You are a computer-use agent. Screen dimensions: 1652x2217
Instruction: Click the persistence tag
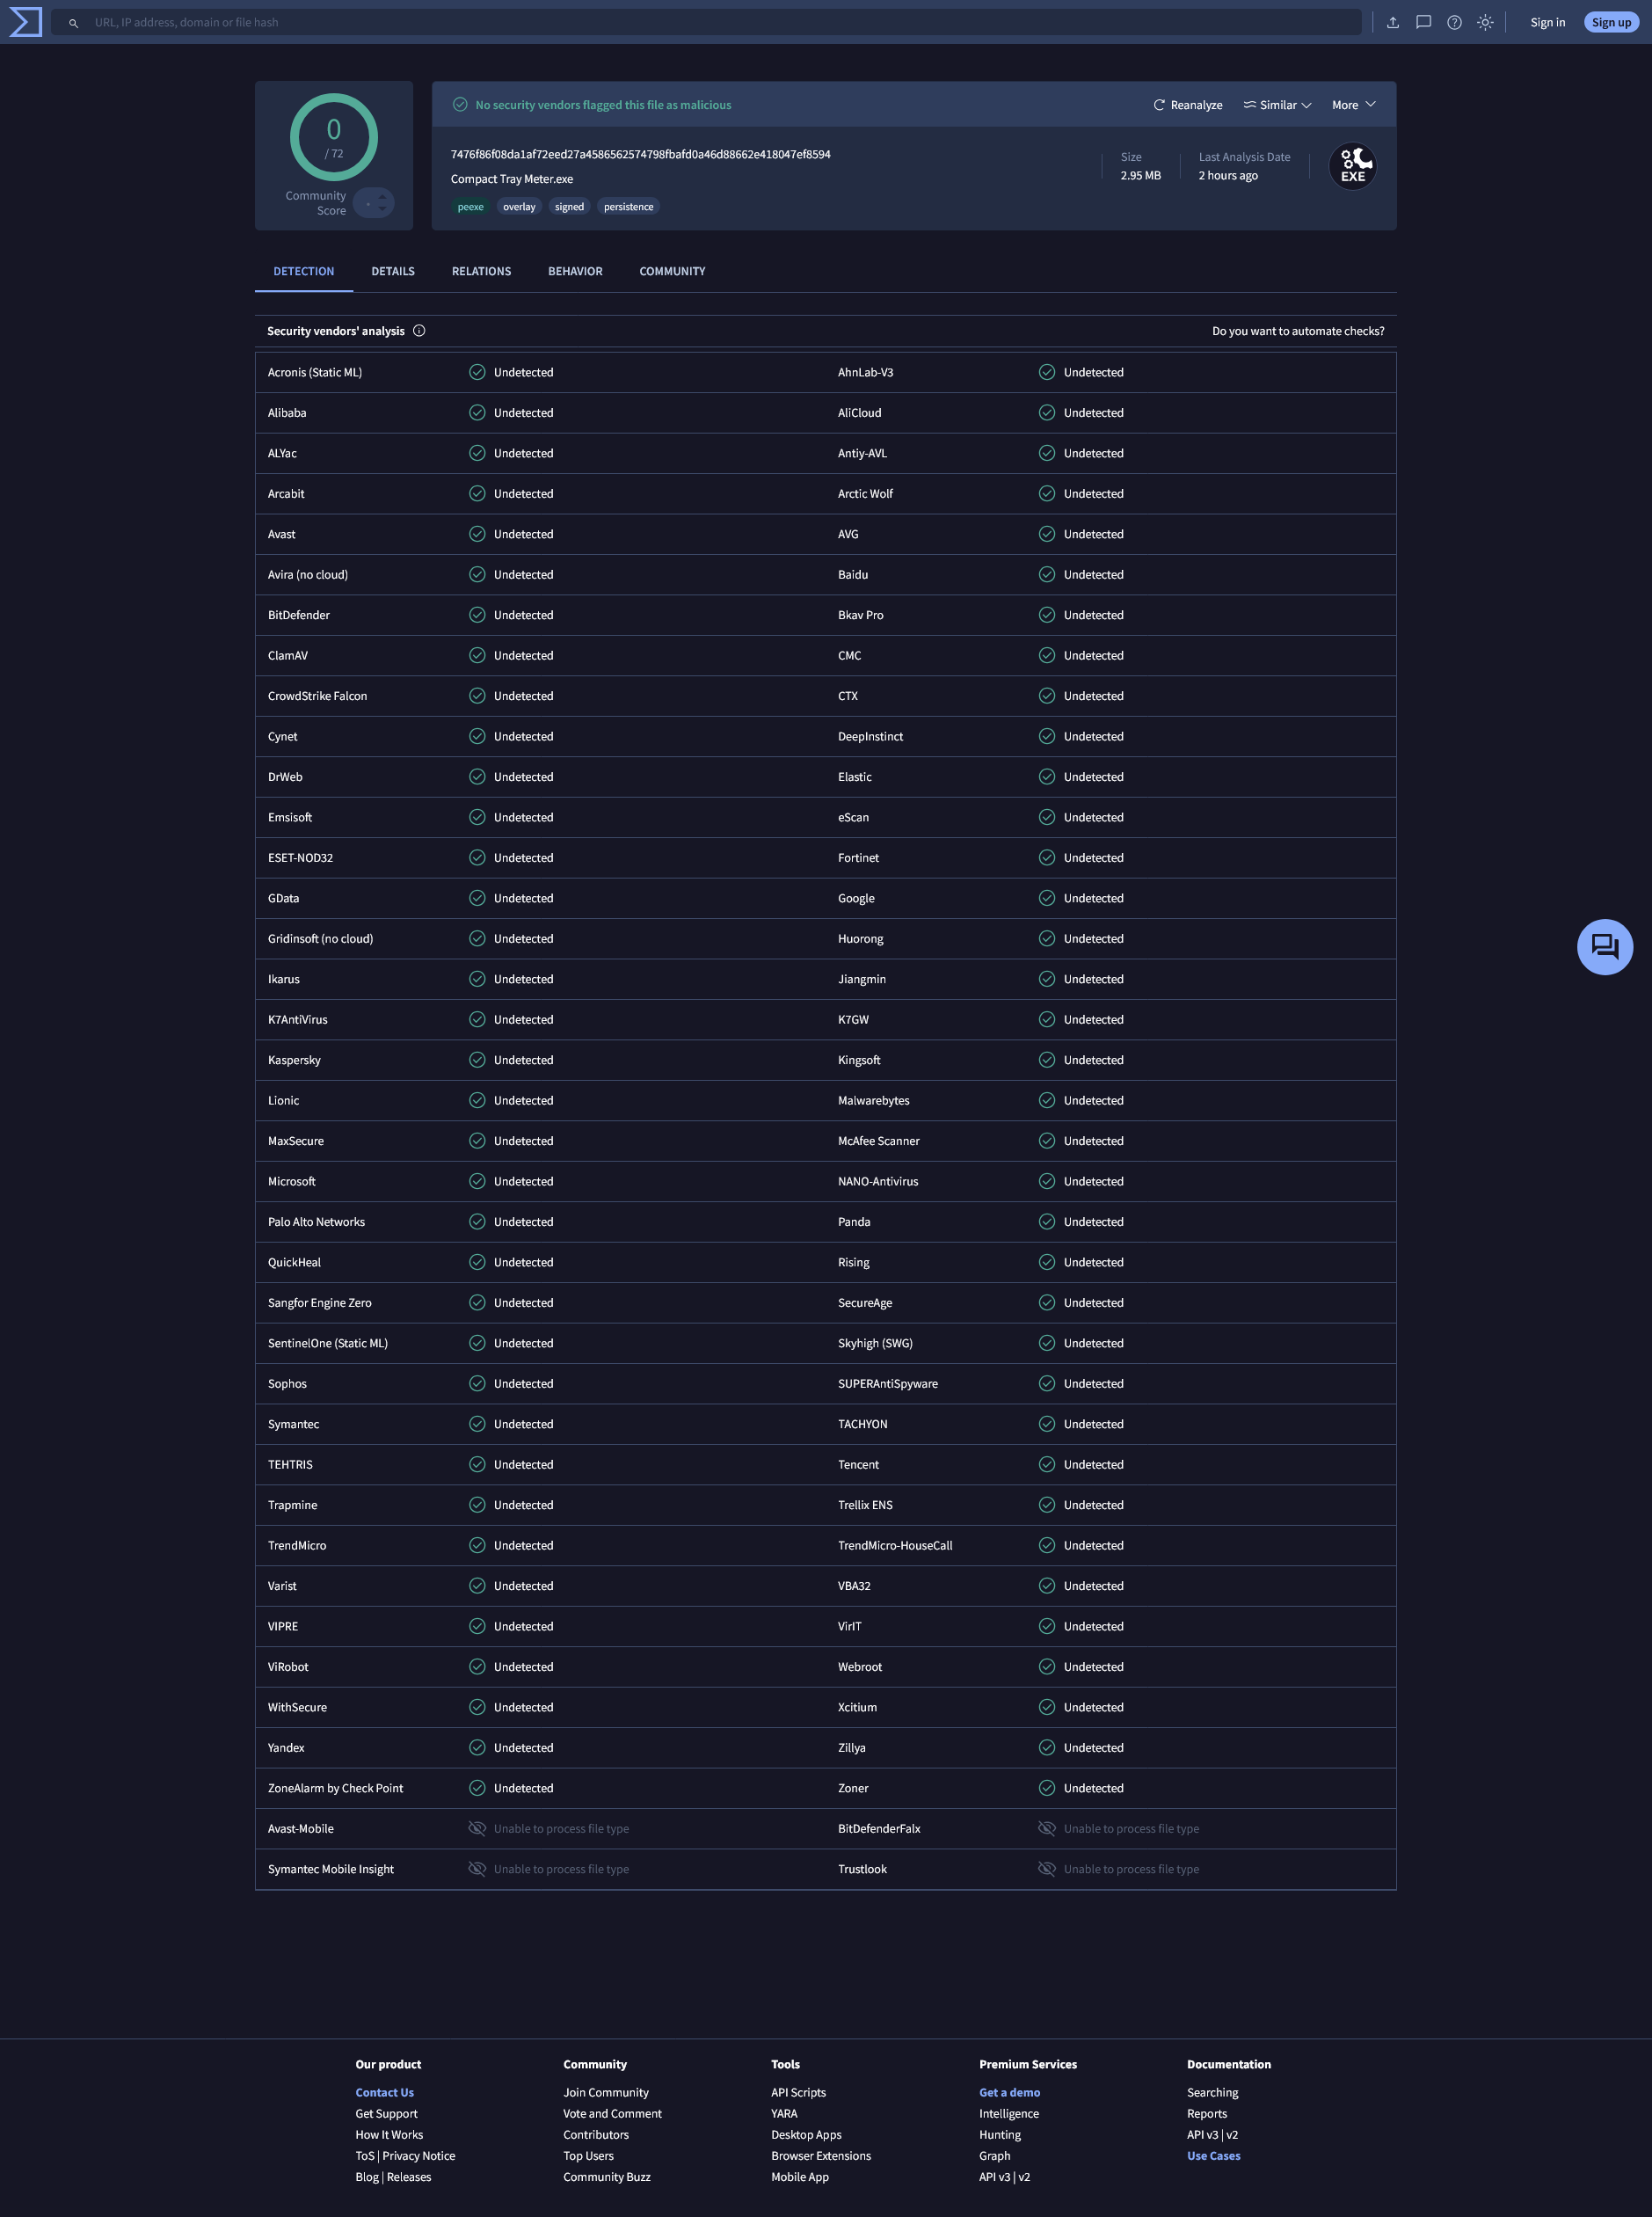[x=628, y=207]
